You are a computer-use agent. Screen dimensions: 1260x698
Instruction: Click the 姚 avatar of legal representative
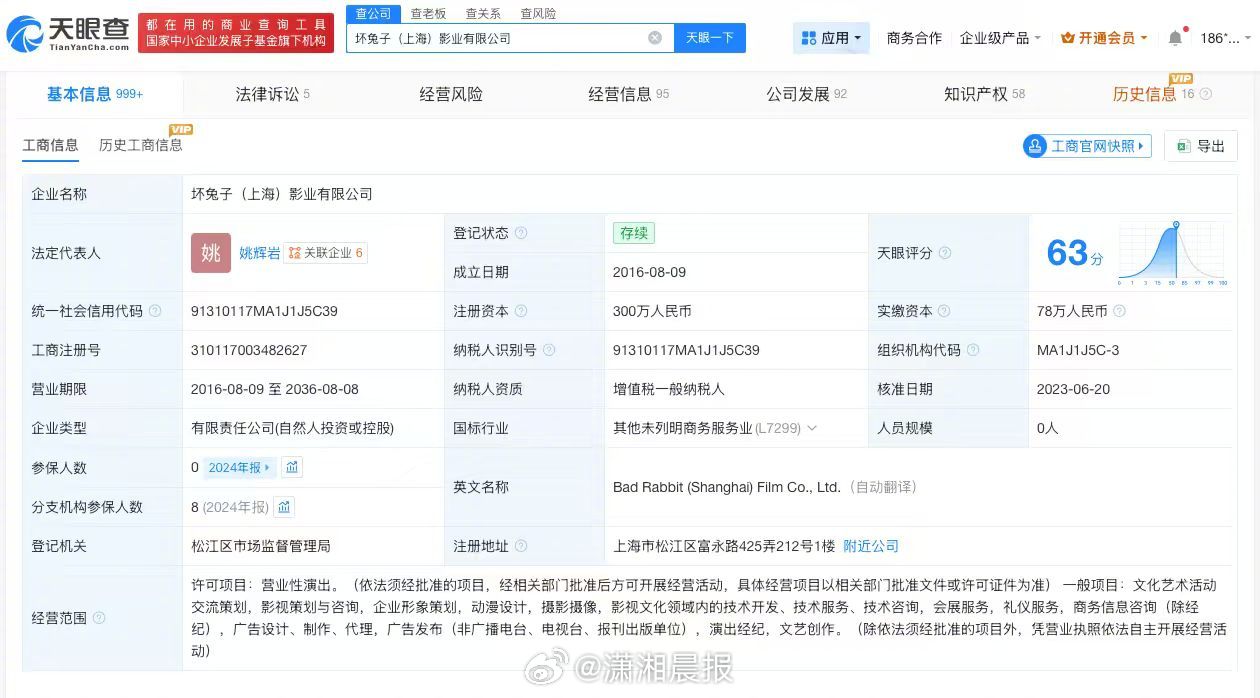click(211, 253)
